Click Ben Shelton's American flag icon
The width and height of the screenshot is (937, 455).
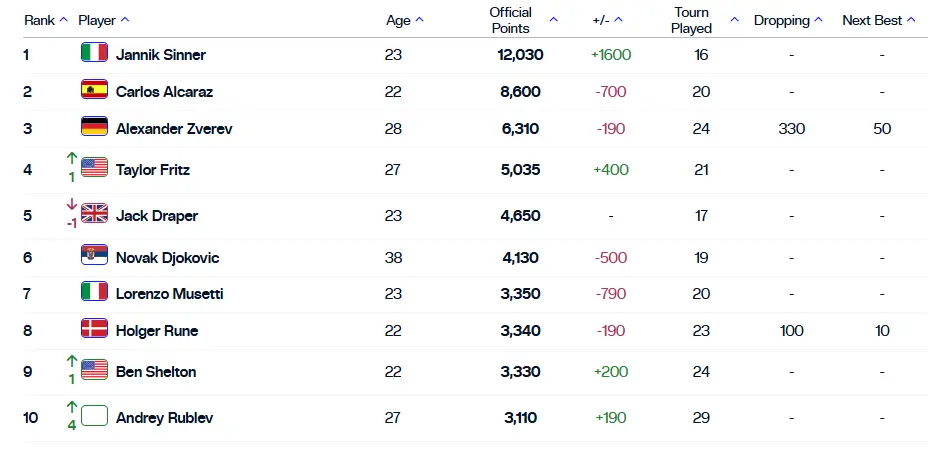coord(94,370)
